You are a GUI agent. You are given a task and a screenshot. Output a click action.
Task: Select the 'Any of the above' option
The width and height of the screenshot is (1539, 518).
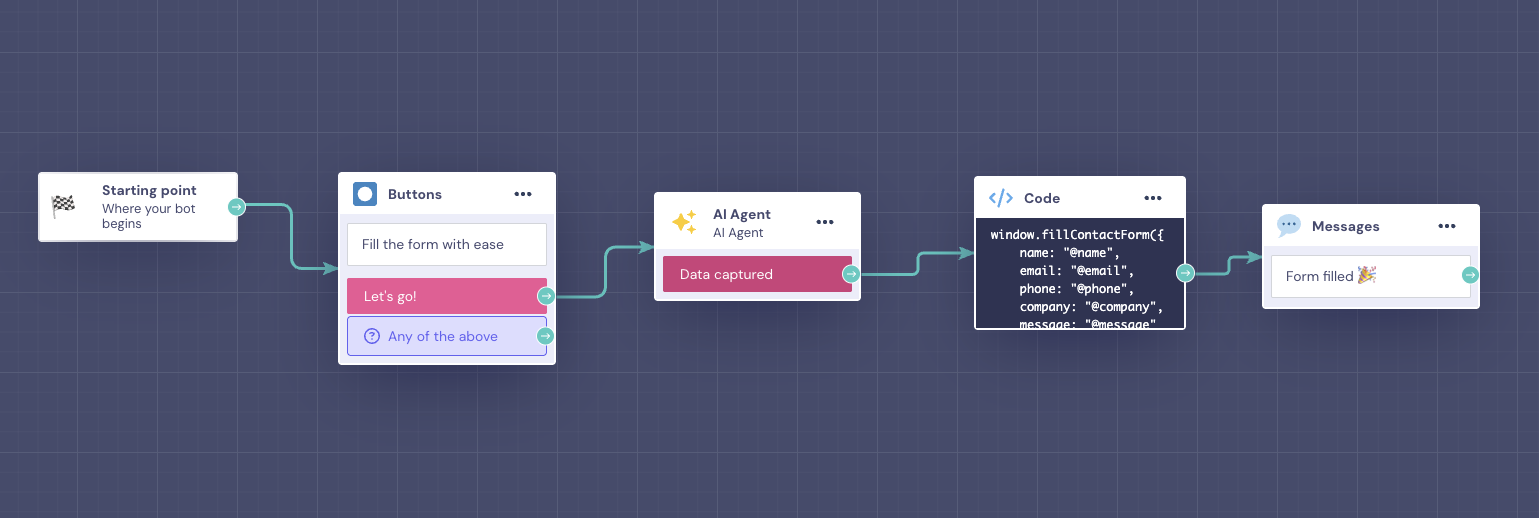tap(447, 336)
